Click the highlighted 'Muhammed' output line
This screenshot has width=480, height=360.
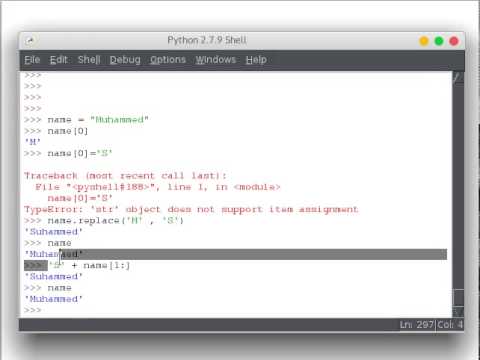[x=235, y=254]
